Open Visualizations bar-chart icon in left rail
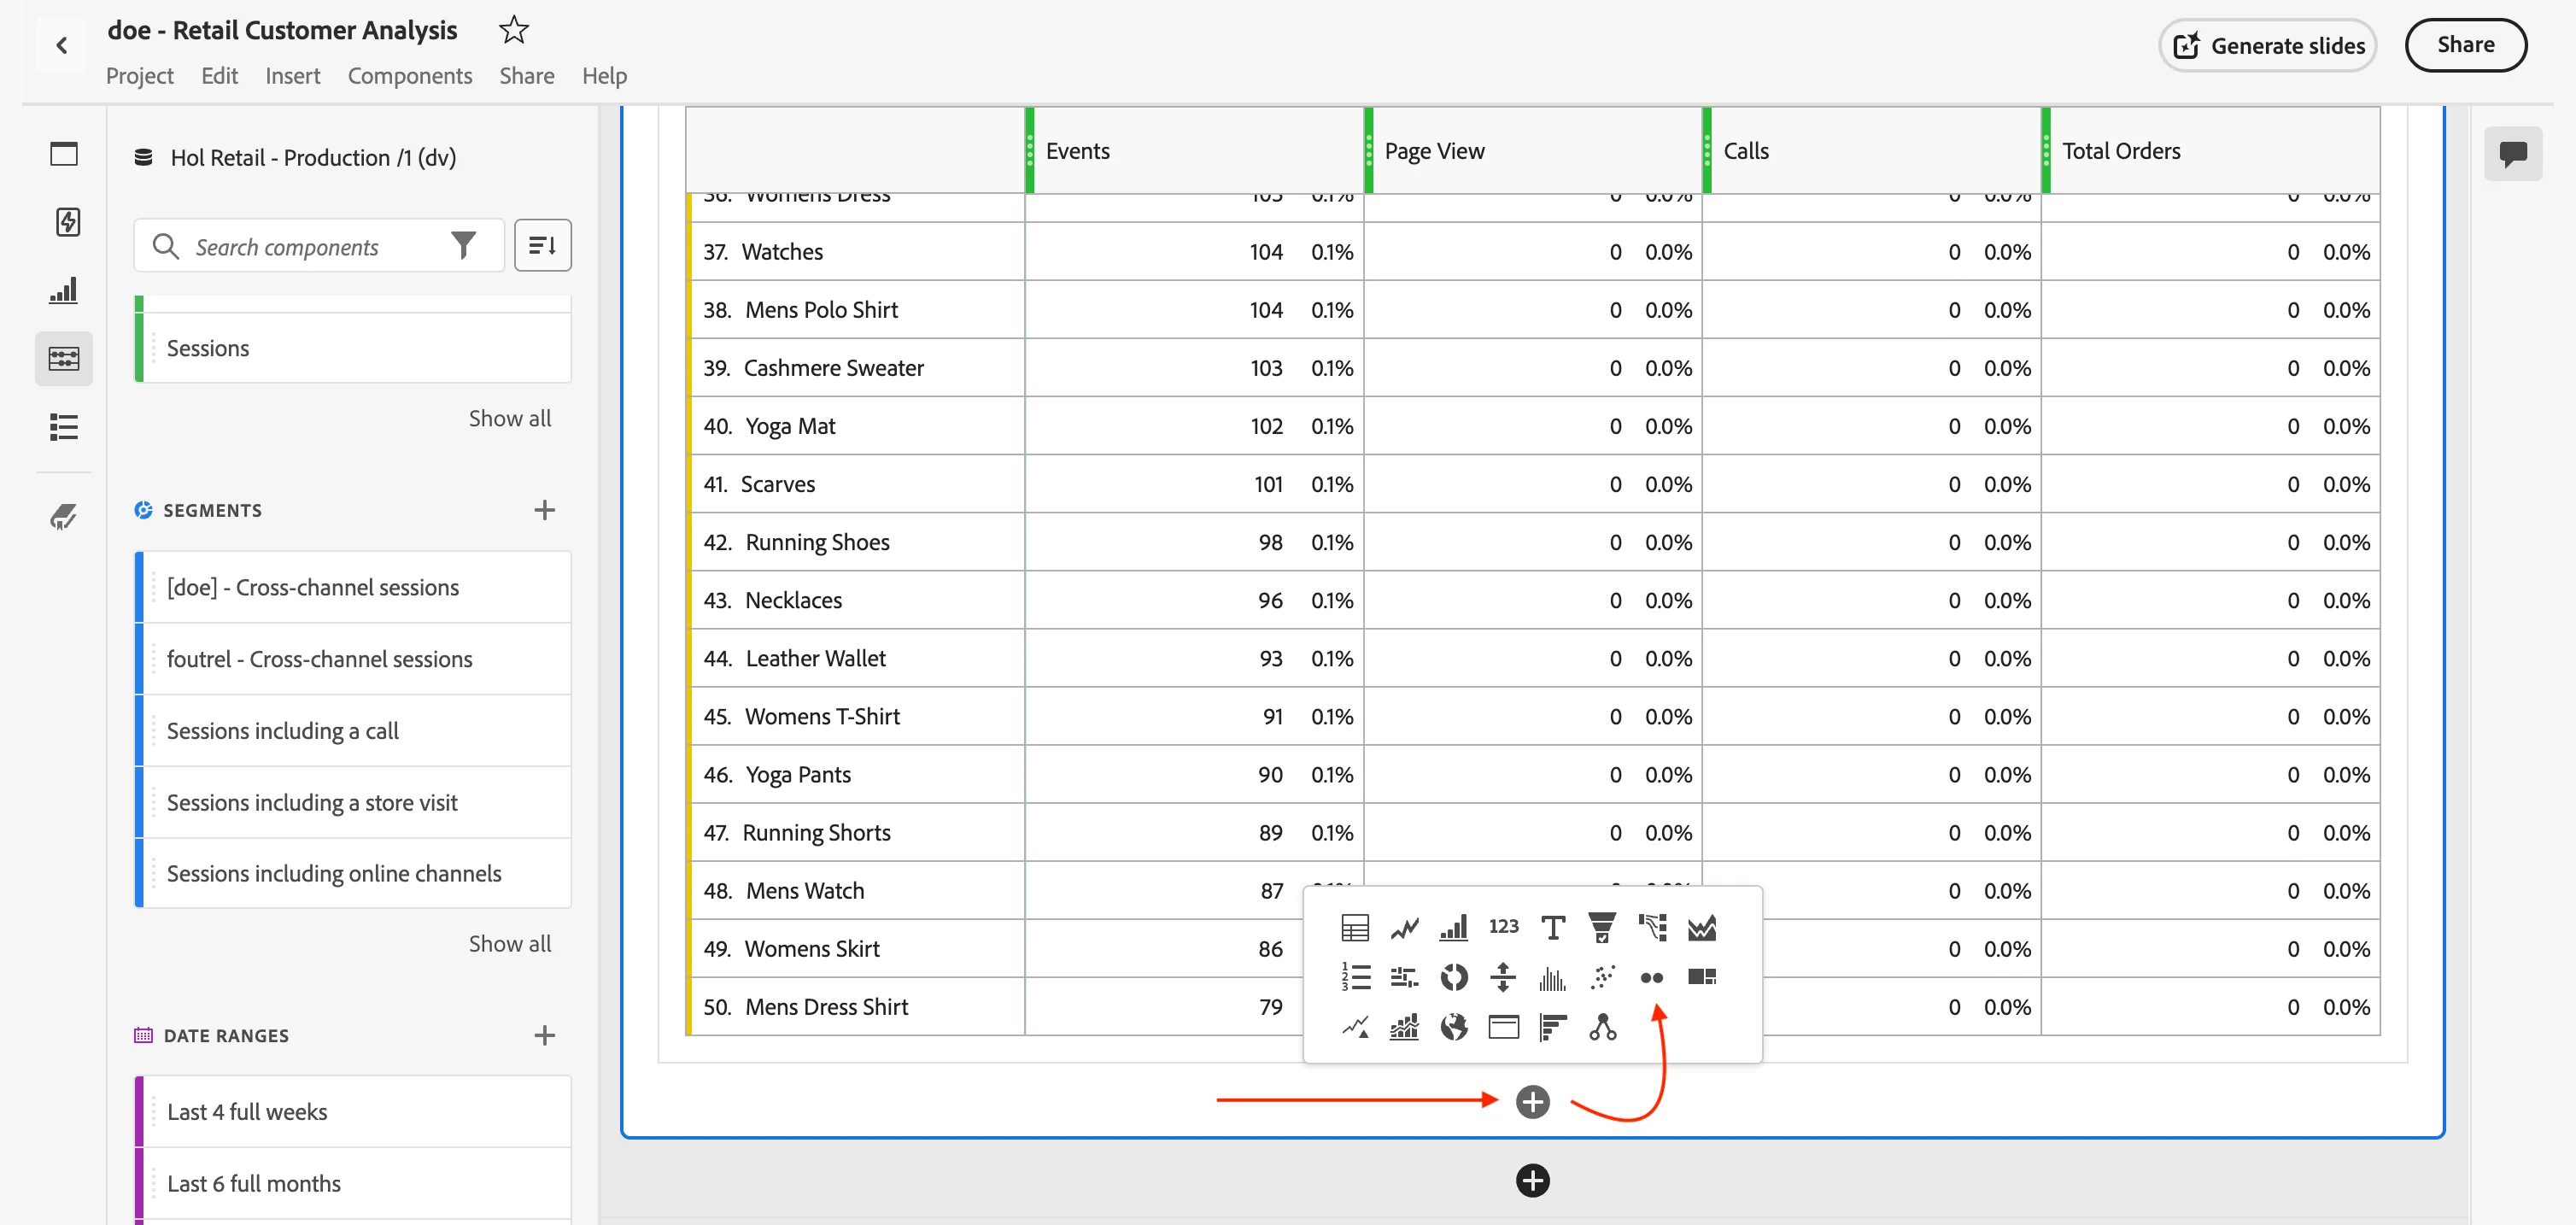This screenshot has height=1225, width=2576. 64,290
